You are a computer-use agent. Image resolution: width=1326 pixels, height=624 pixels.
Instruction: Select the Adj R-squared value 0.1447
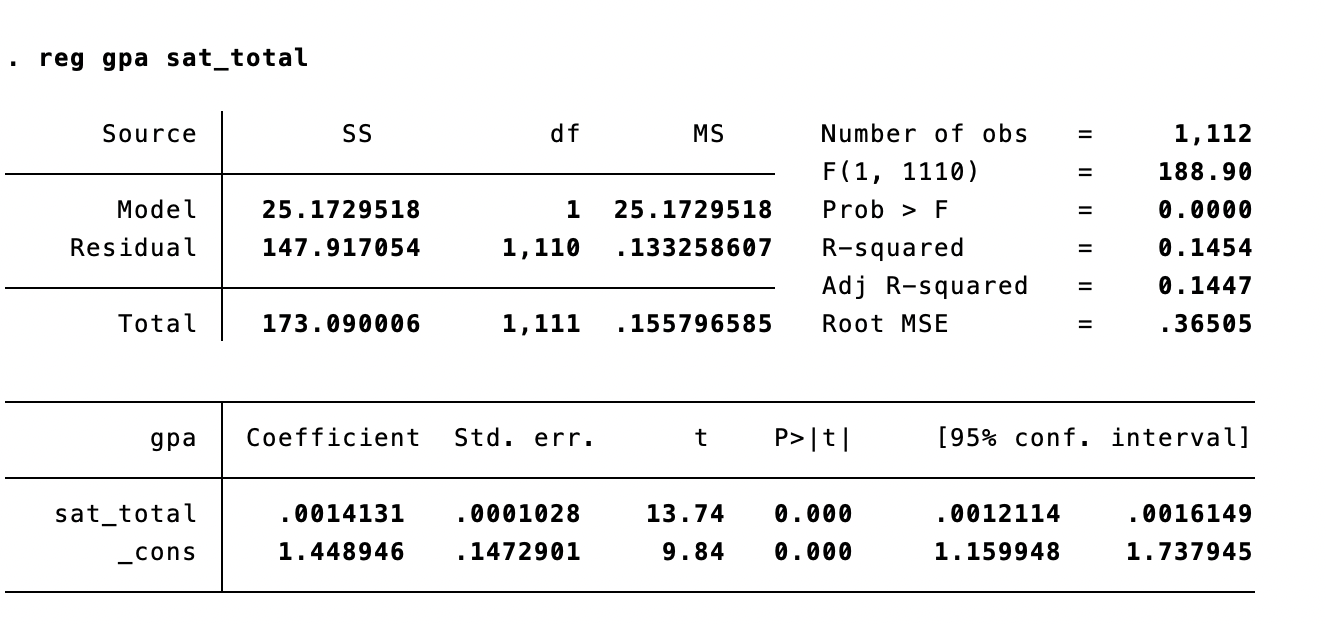(1205, 286)
